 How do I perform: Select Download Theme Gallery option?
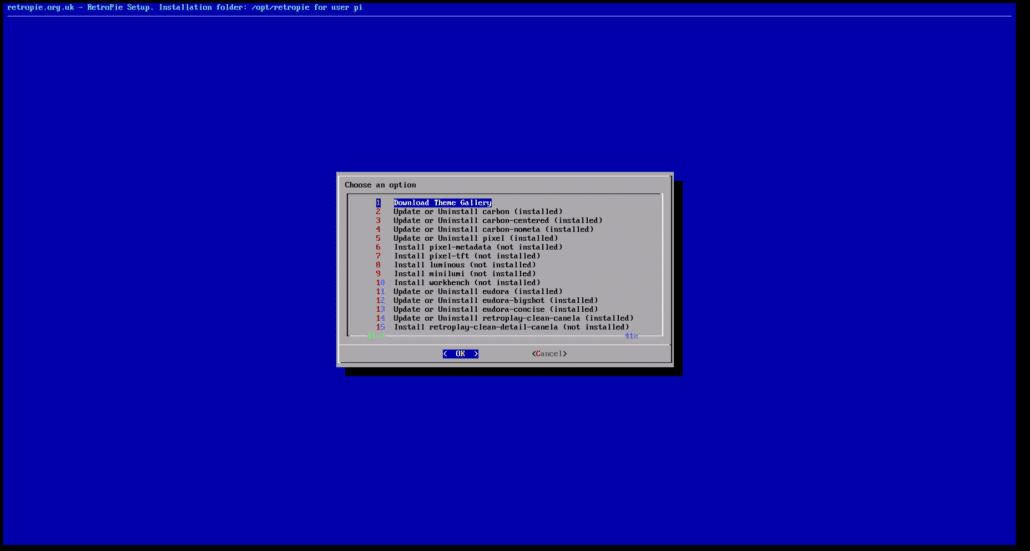point(443,202)
